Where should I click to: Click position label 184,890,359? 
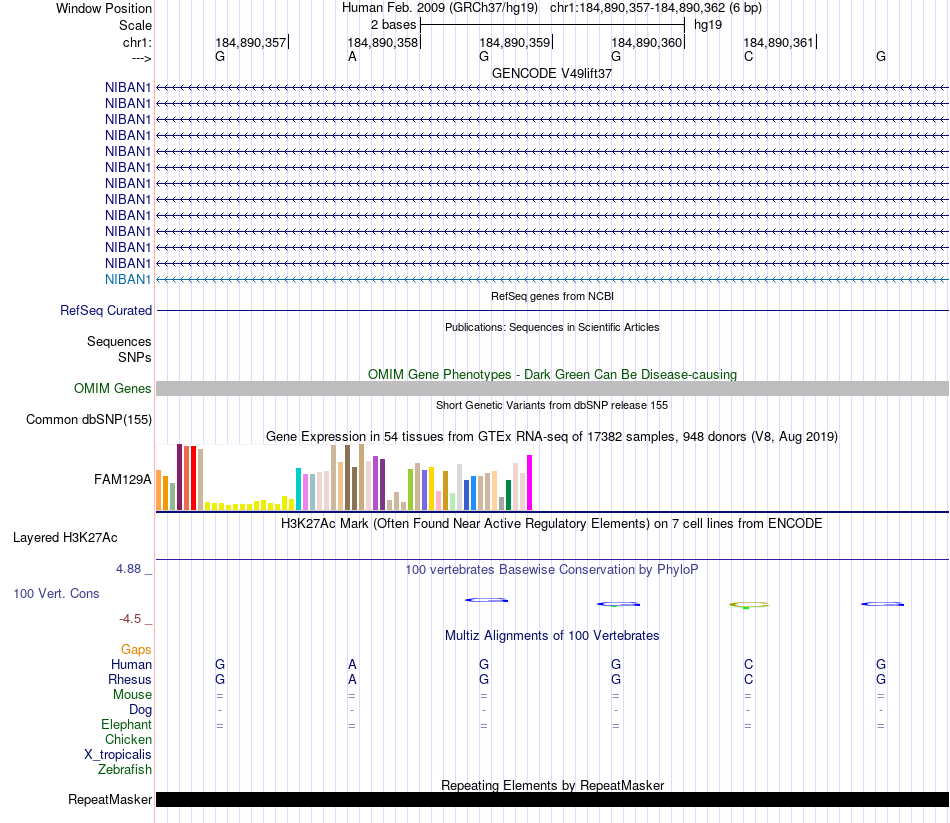point(515,42)
